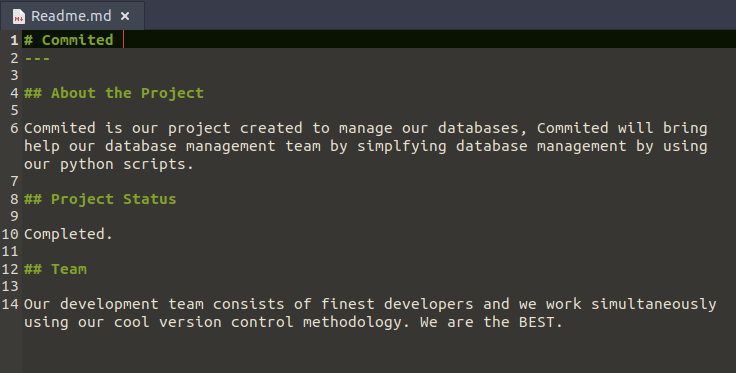This screenshot has height=373, width=736.
Task: Click the word 'databases,' in line 6
Action: pos(478,128)
